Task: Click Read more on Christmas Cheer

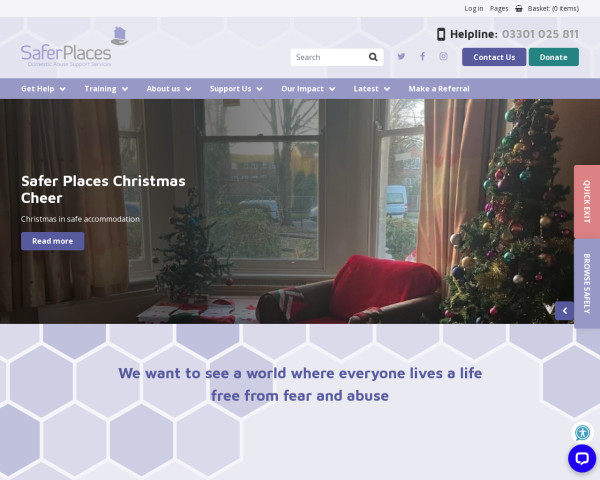Action: coord(52,241)
